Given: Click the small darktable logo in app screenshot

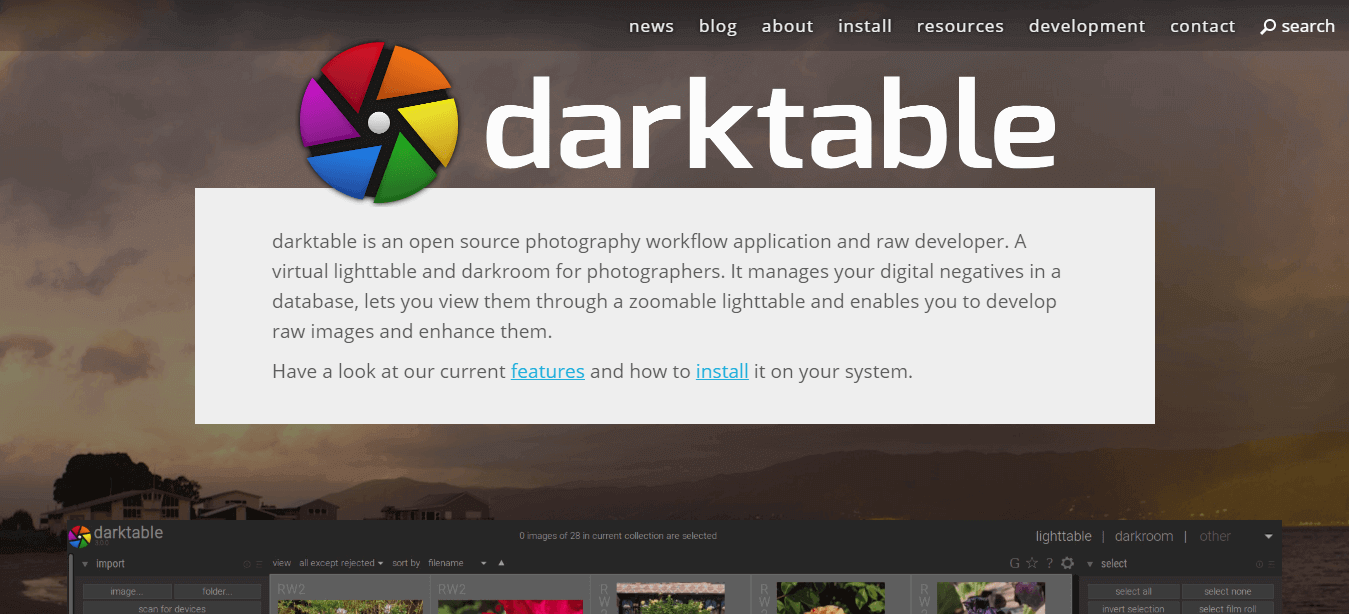Looking at the screenshot, I should [80, 537].
